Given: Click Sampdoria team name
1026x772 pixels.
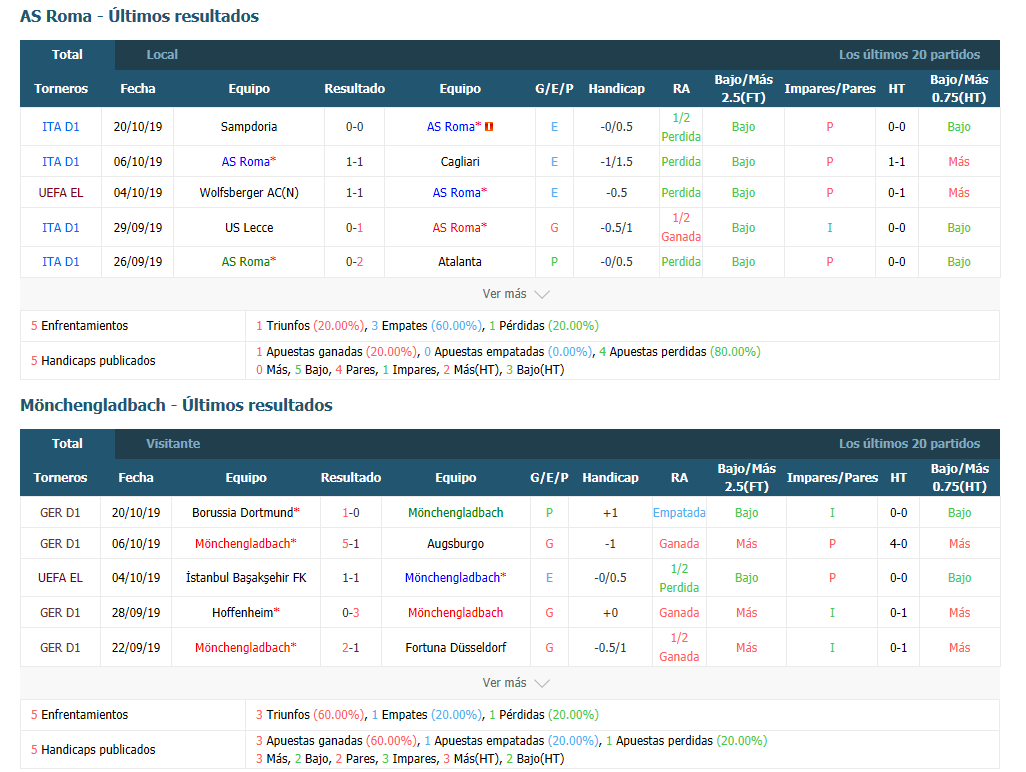Looking at the screenshot, I should coord(249,127).
